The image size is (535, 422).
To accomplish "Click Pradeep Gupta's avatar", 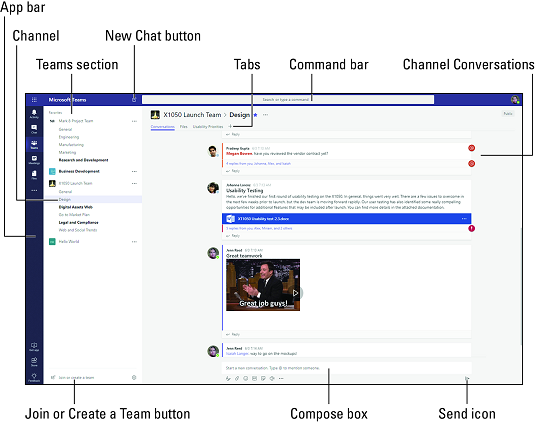I will (x=213, y=151).
